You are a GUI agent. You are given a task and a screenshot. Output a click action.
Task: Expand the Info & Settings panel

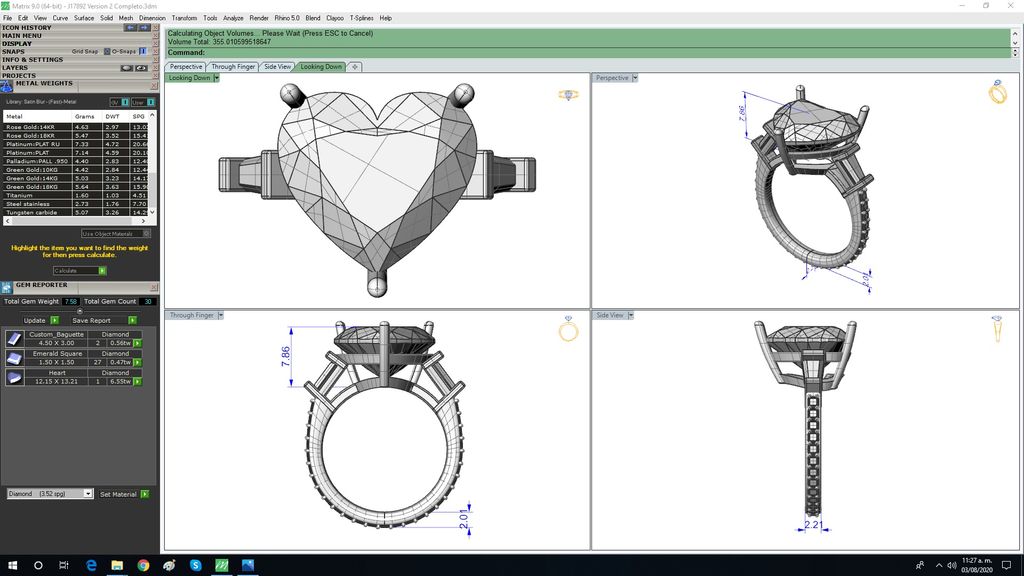coord(33,59)
